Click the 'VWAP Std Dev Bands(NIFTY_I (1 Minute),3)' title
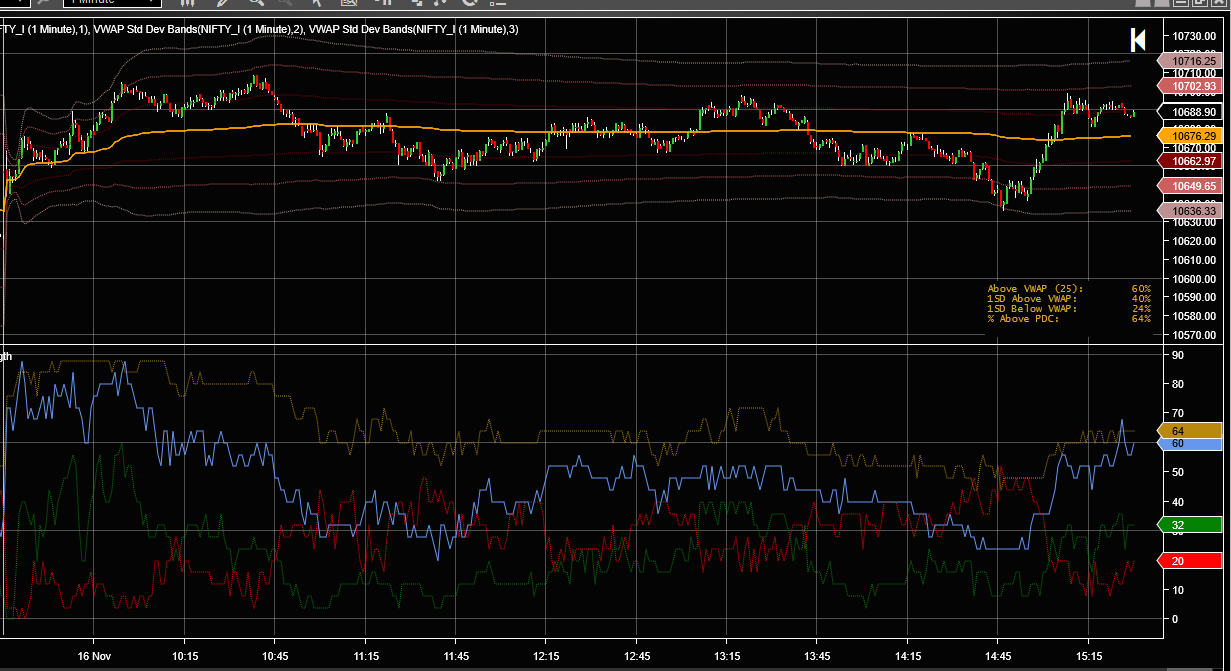 (413, 30)
